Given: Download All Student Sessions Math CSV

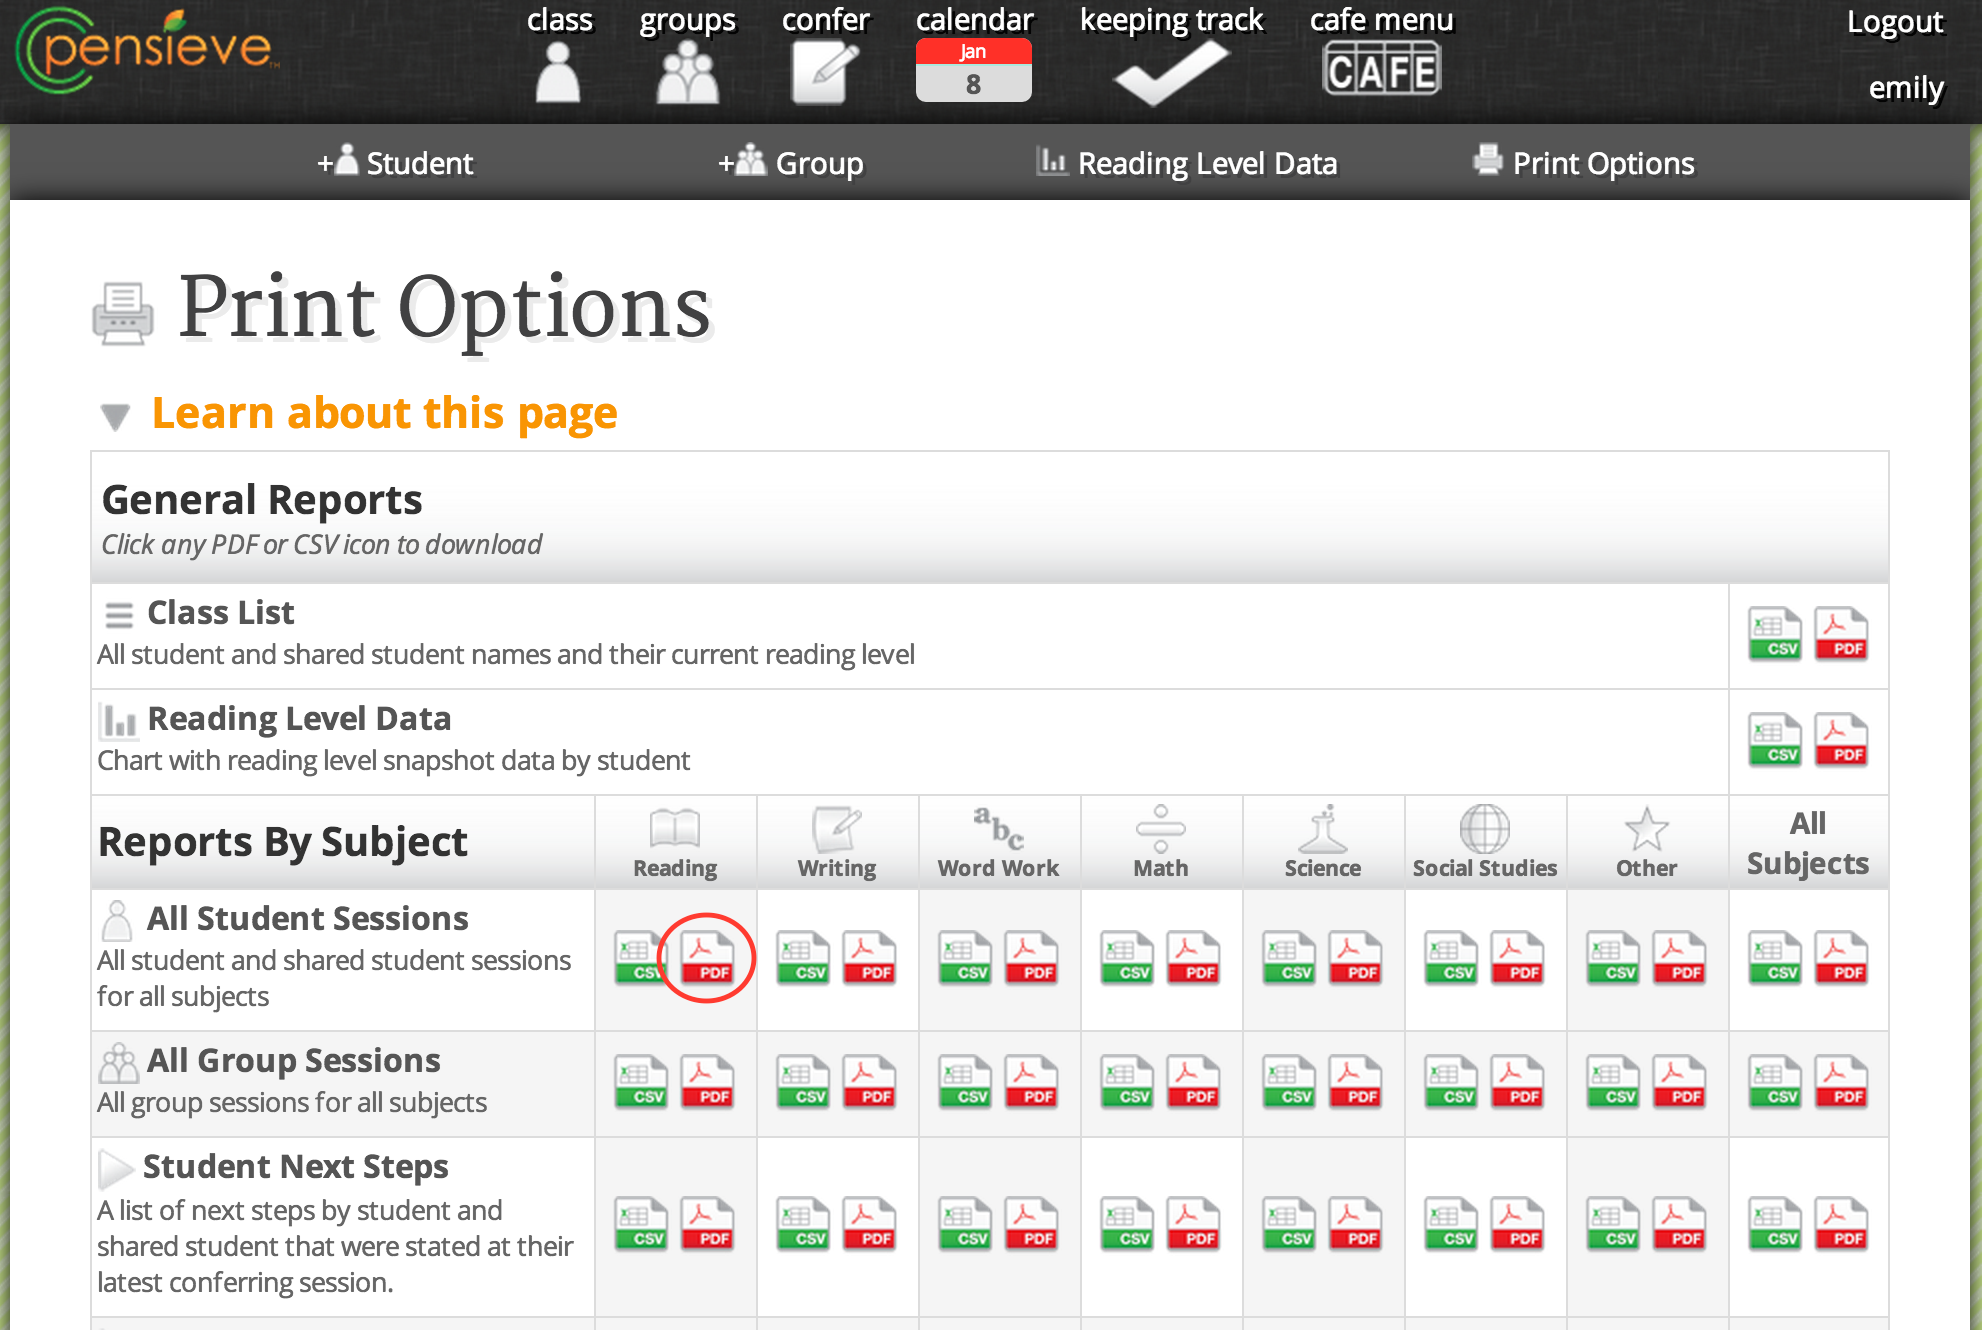Looking at the screenshot, I should click(1127, 958).
